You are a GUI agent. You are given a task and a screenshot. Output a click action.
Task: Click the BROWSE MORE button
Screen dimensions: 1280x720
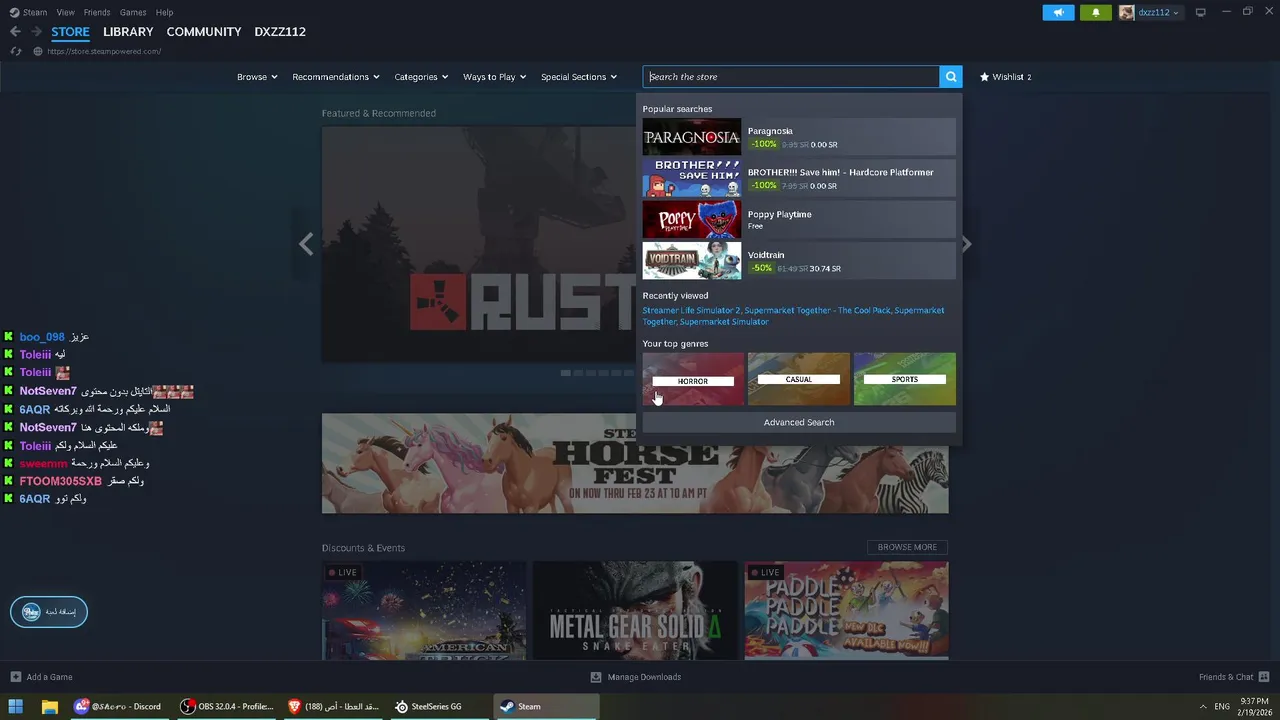click(907, 547)
